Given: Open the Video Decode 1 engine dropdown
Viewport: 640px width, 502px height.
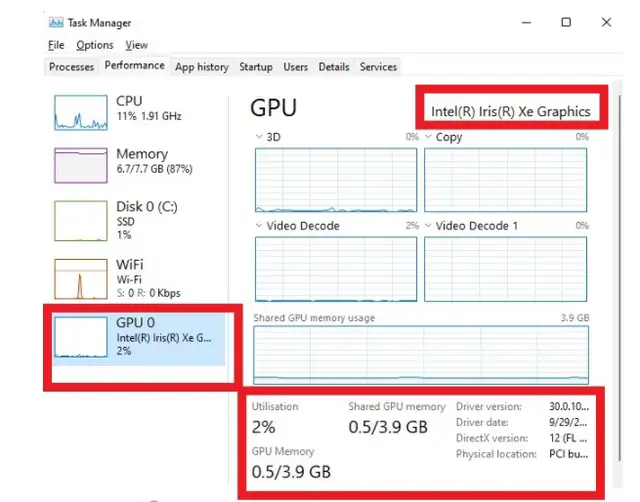Looking at the screenshot, I should (x=428, y=225).
